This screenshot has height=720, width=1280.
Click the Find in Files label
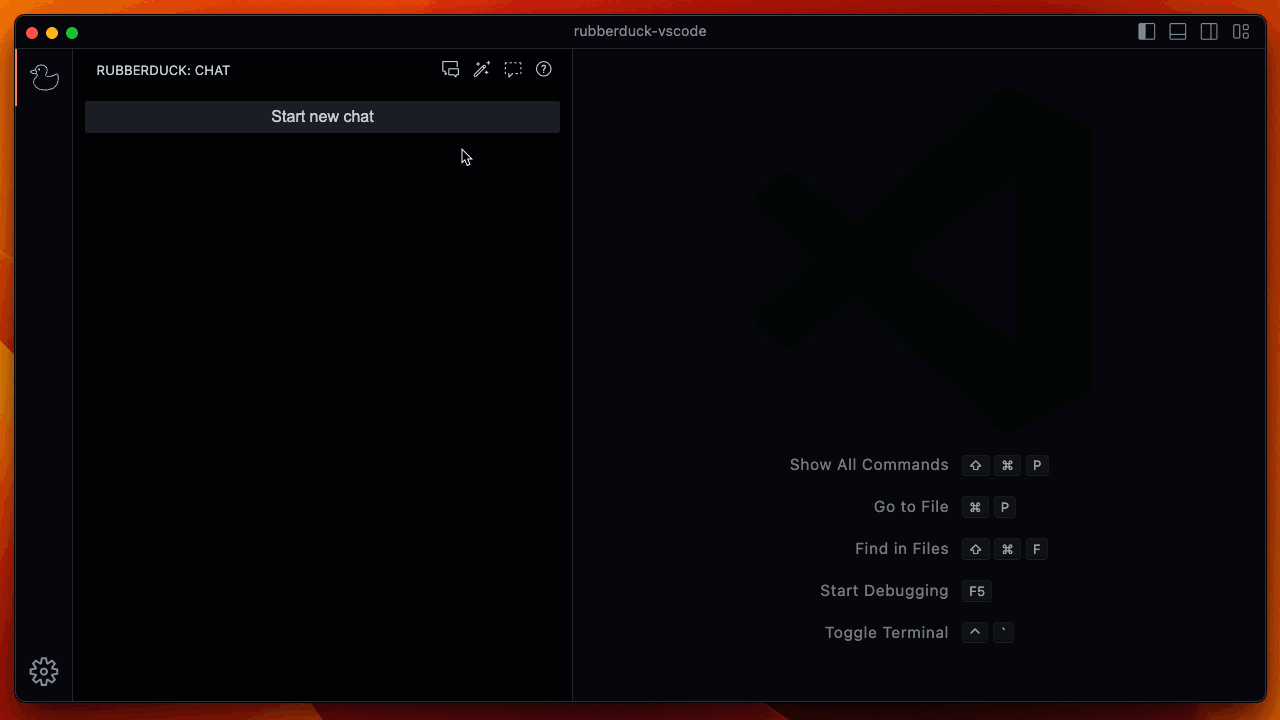(901, 549)
